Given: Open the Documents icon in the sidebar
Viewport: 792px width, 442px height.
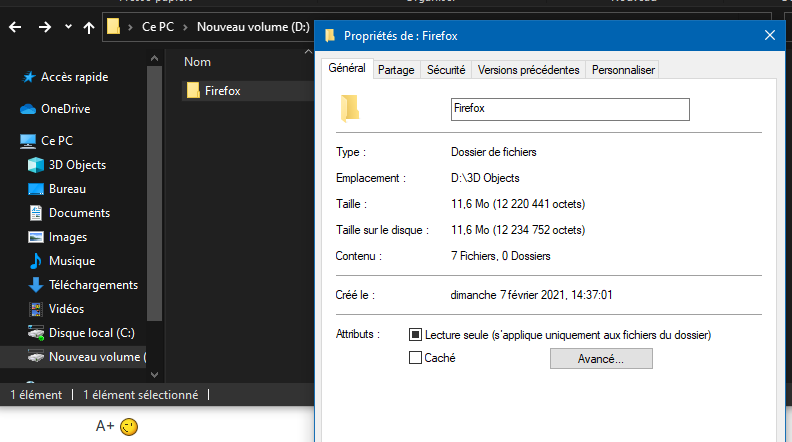Looking at the screenshot, I should point(36,213).
